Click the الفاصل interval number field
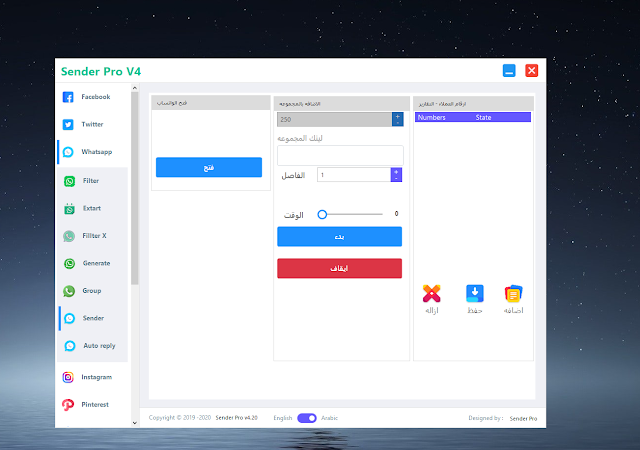The height and width of the screenshot is (450, 640). 354,175
